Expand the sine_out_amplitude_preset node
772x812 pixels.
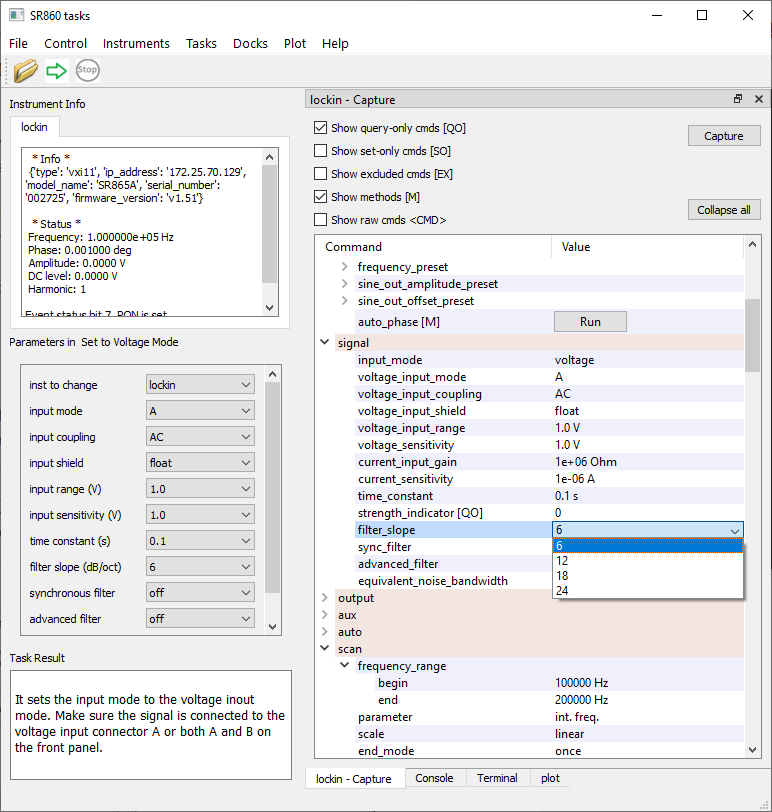pyautogui.click(x=344, y=284)
